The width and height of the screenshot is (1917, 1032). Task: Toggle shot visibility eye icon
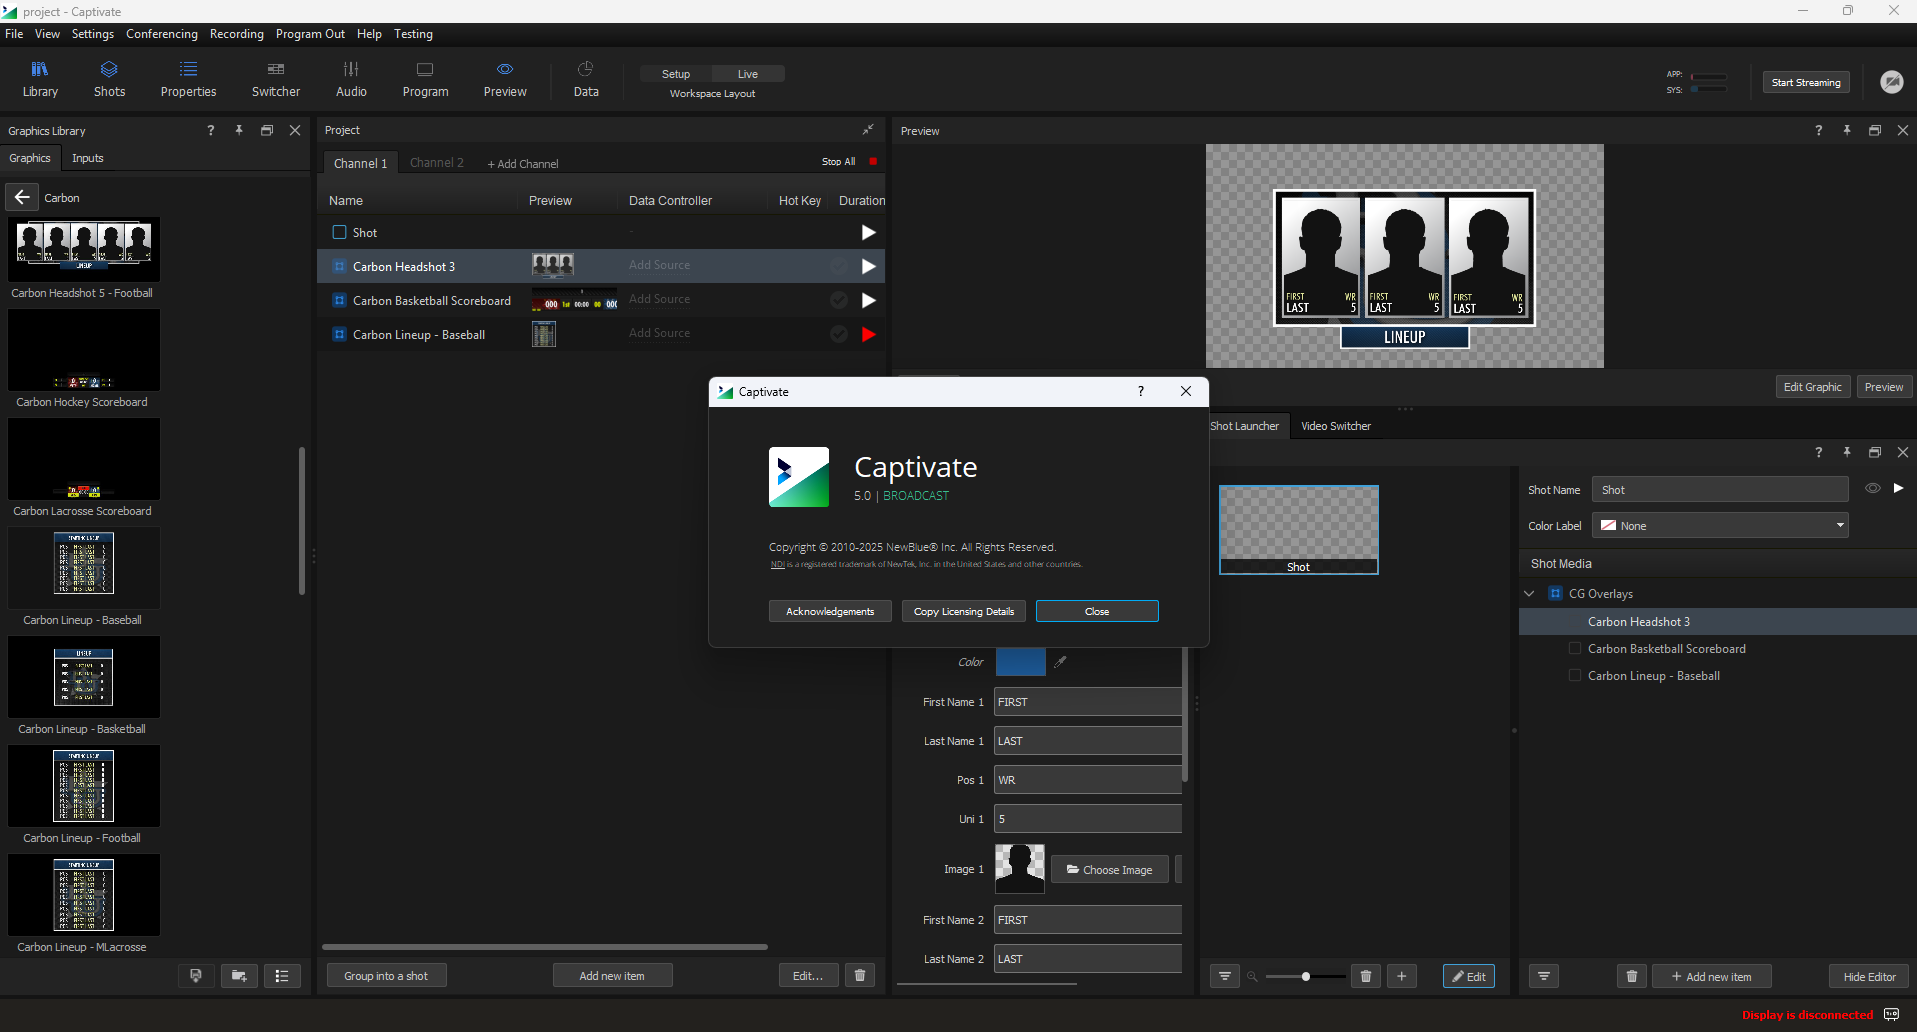[x=1872, y=488]
